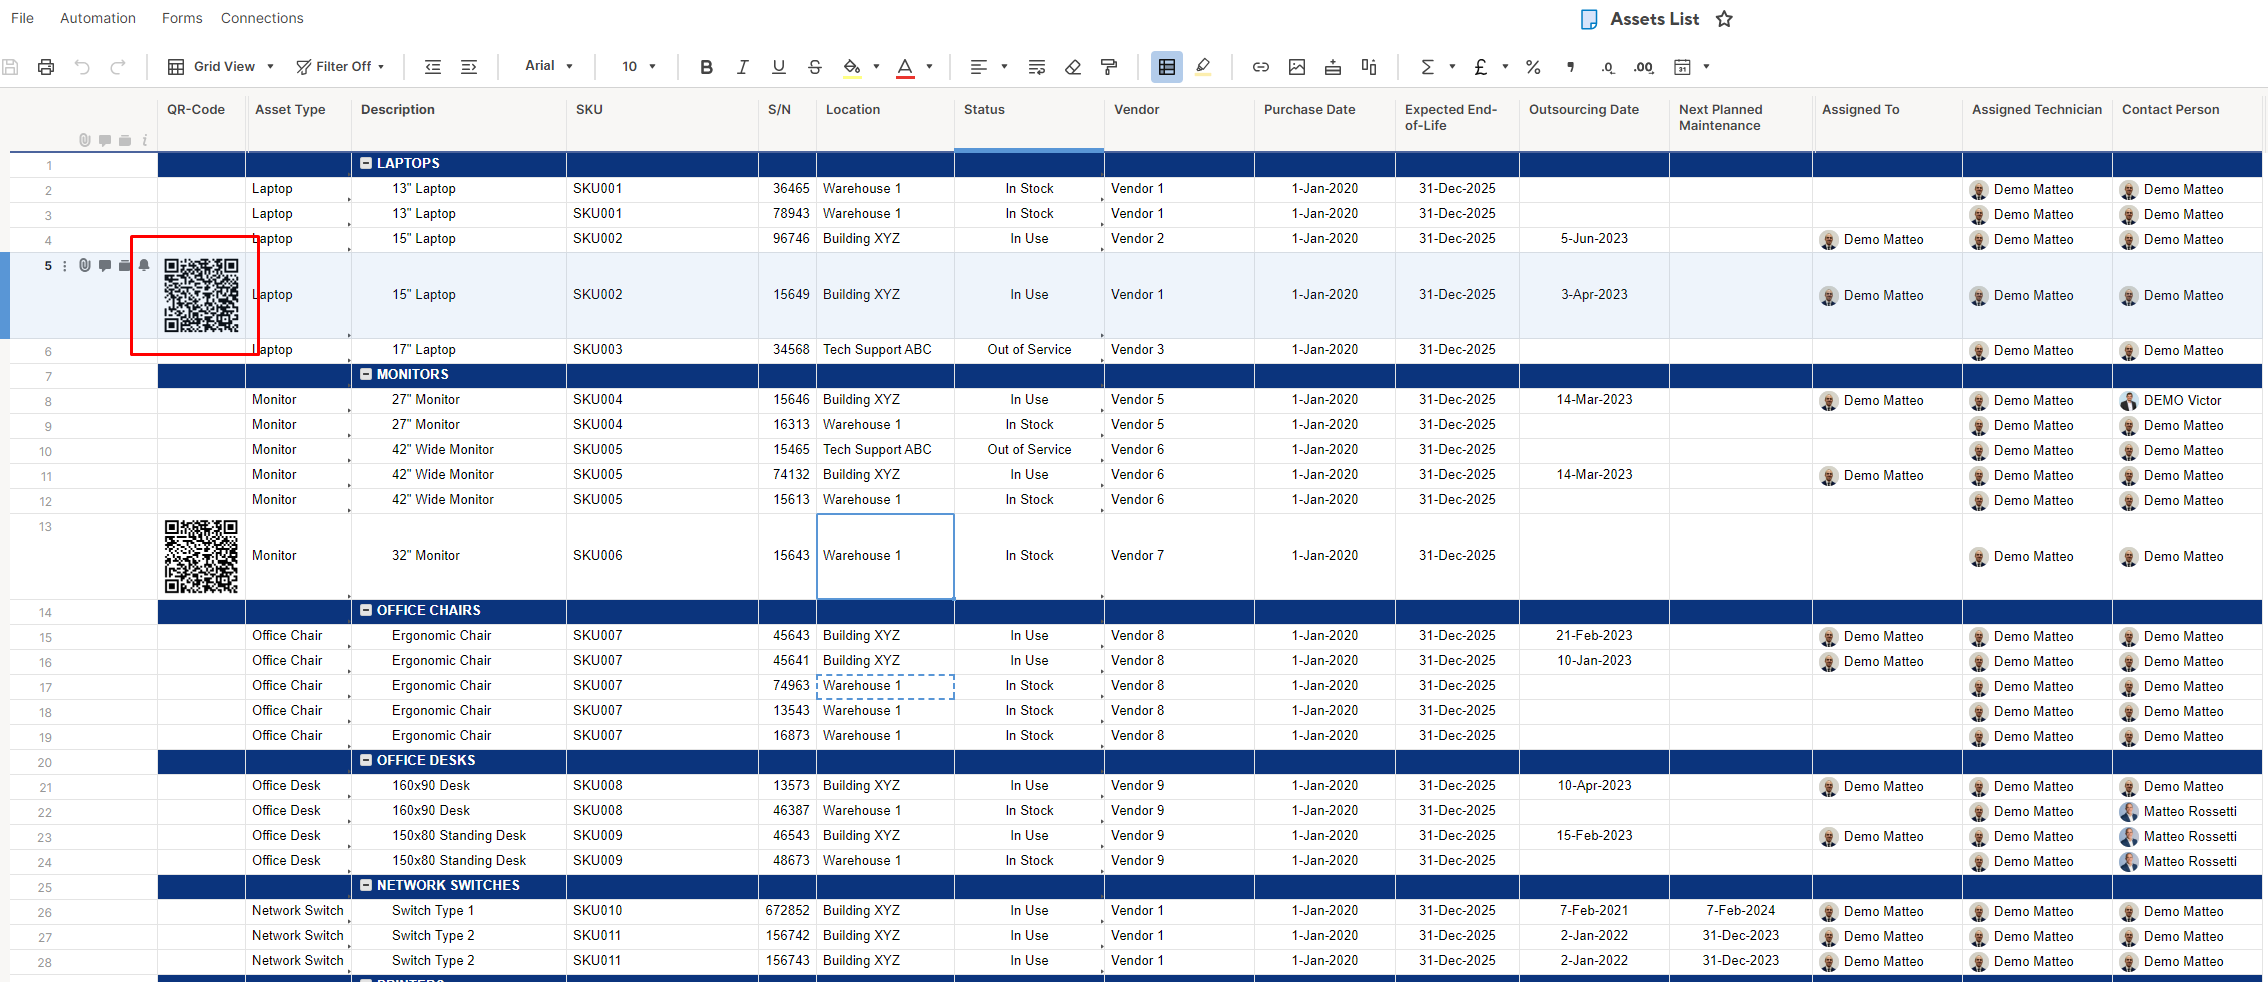2268x982 pixels.
Task: Click the Format Painter icon
Action: pyautogui.click(x=1109, y=67)
